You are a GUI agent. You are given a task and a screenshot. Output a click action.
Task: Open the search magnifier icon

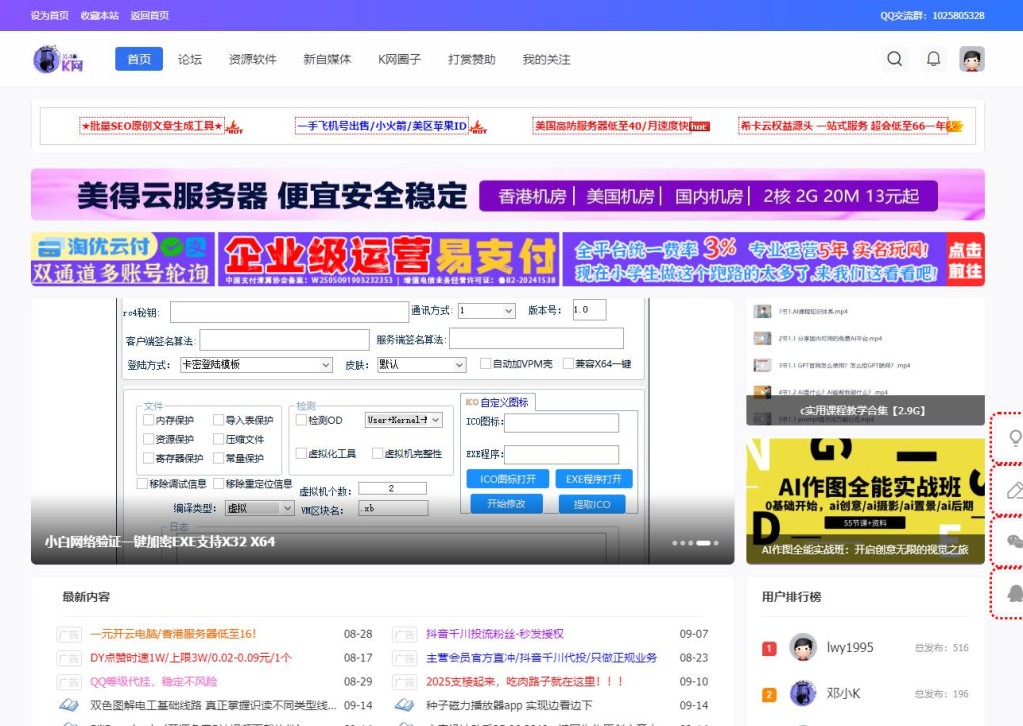(894, 59)
